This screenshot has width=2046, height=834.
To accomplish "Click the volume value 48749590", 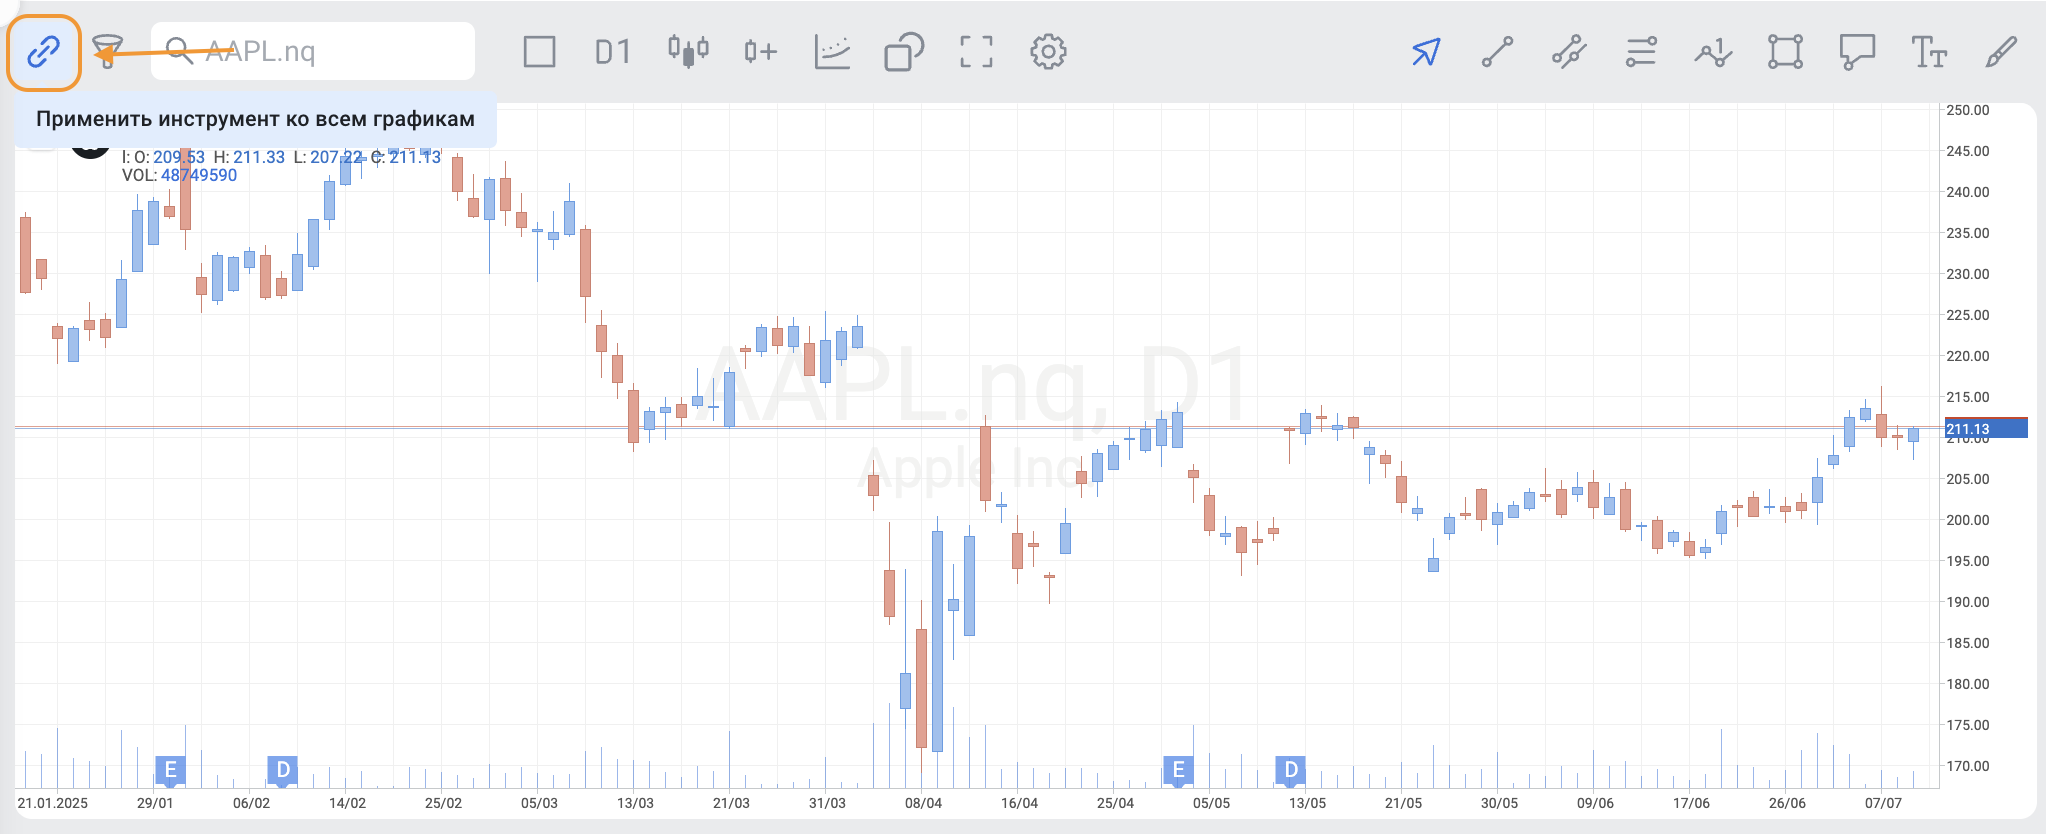I will coord(199,175).
